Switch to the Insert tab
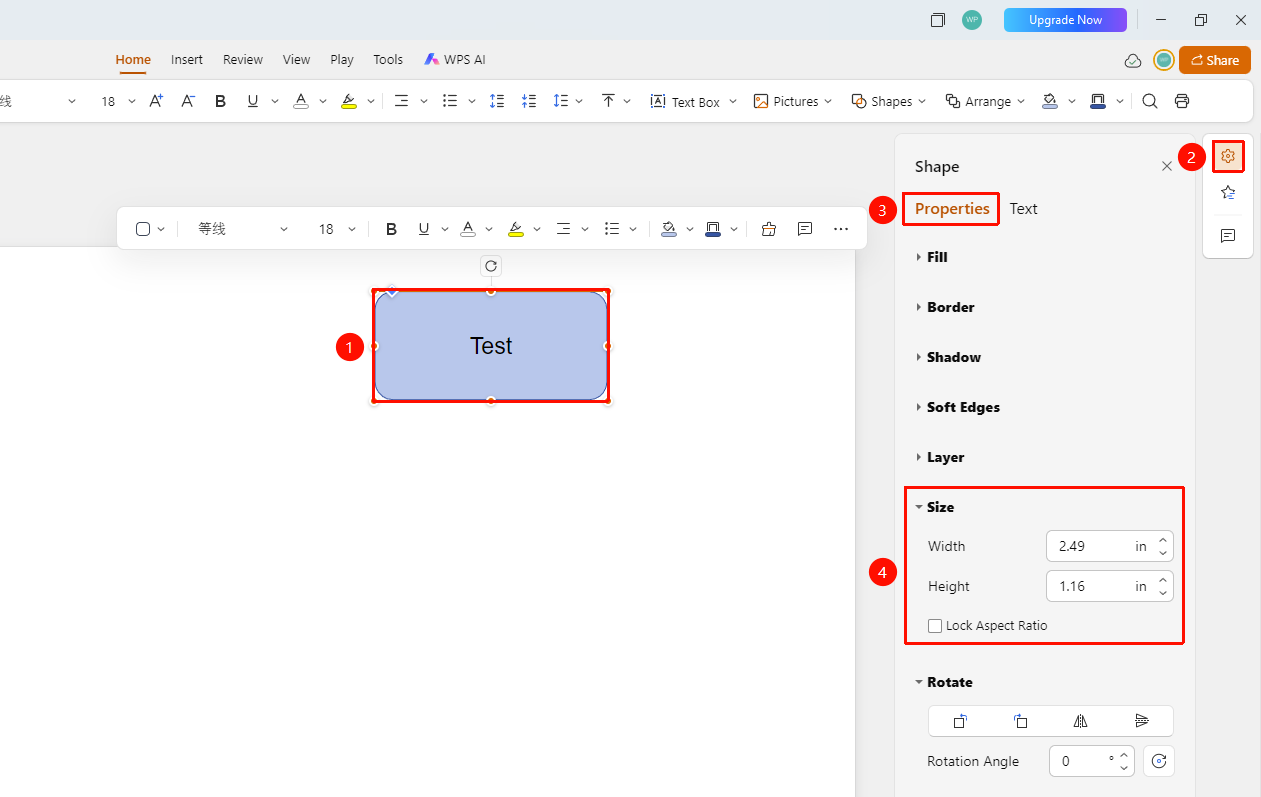The image size is (1261, 797). (x=187, y=60)
